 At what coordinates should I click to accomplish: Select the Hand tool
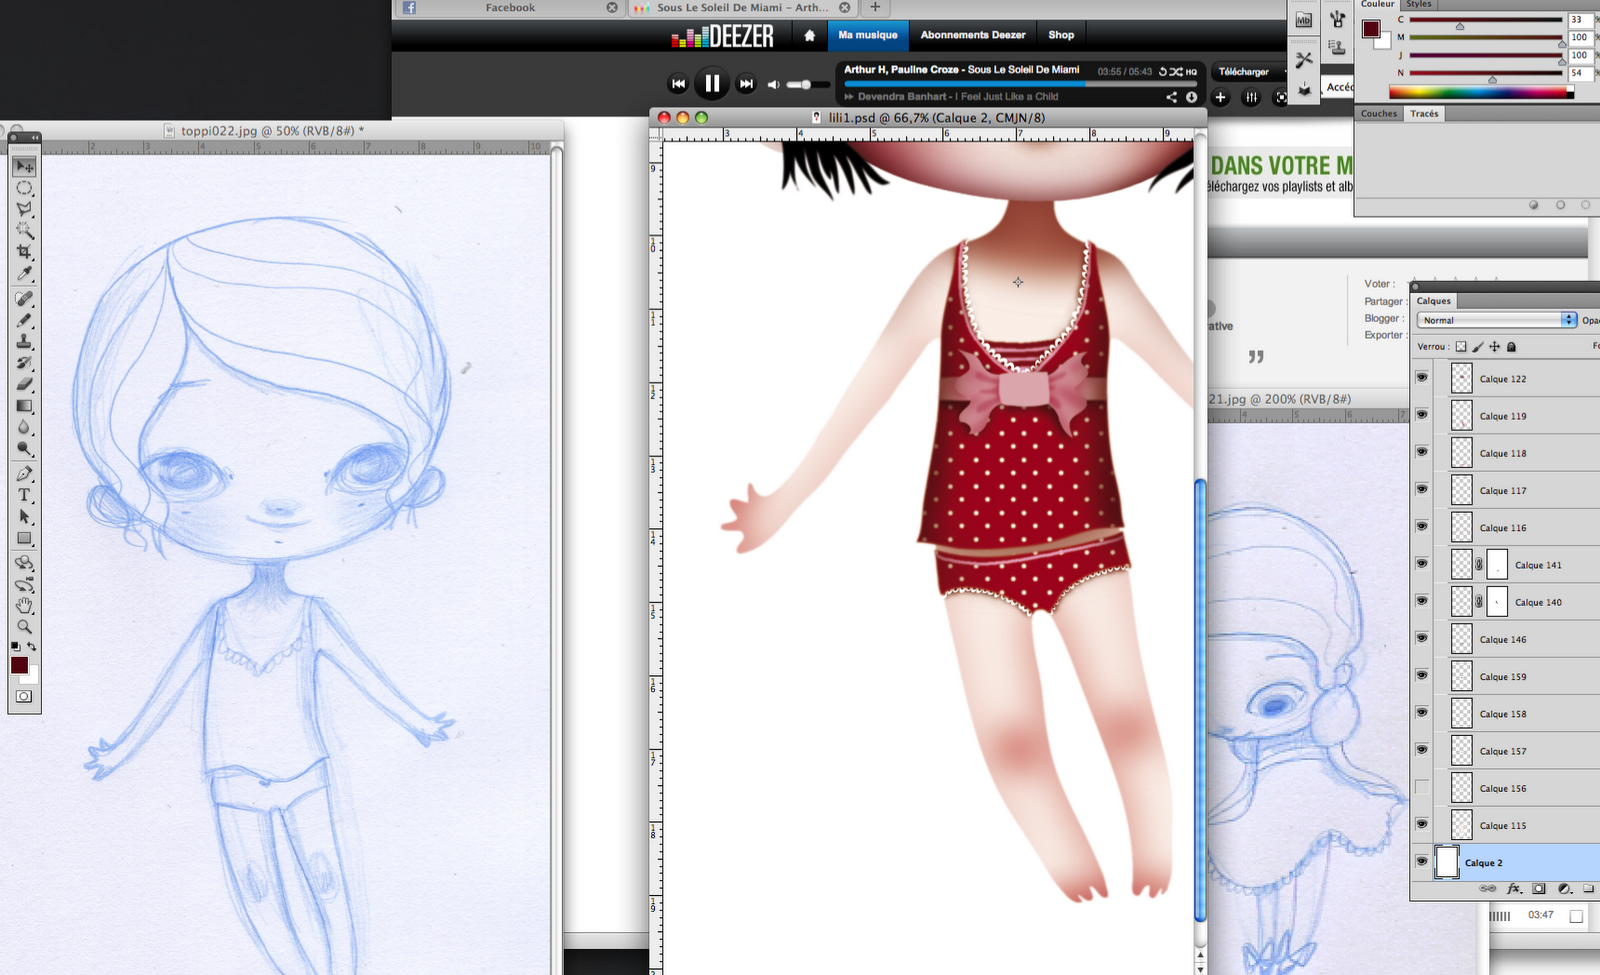[25, 605]
